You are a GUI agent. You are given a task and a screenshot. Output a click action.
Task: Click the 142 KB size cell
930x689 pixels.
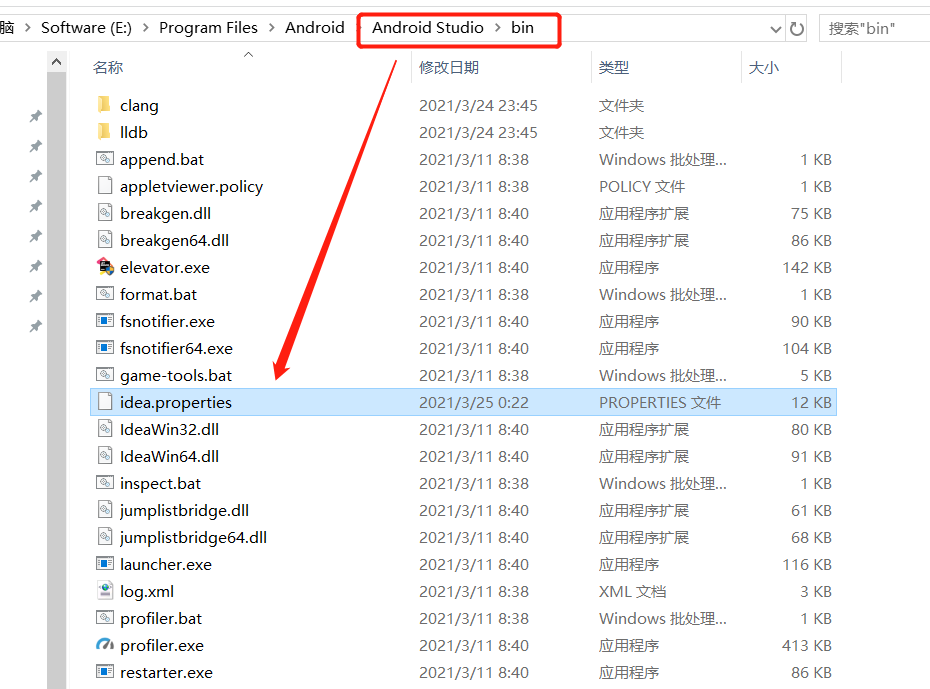click(807, 268)
